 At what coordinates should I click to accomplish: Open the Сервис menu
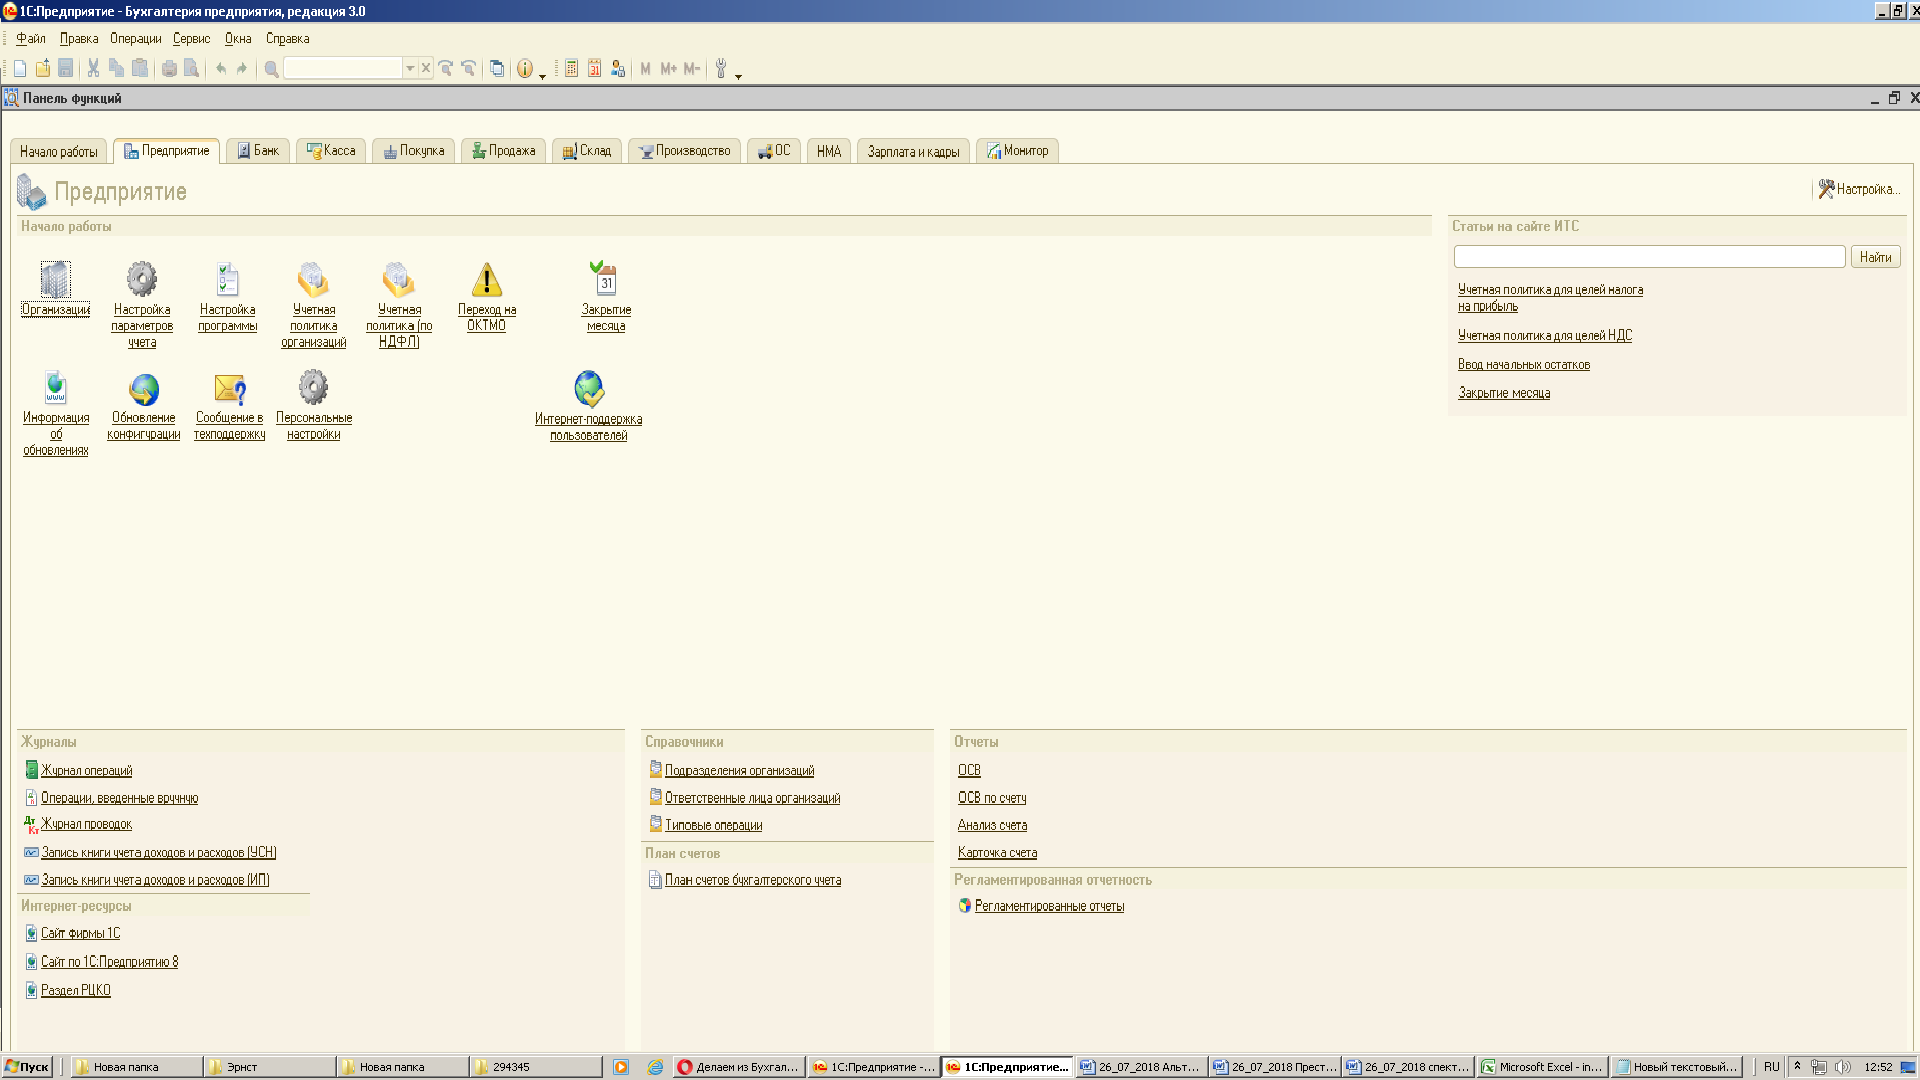click(191, 38)
